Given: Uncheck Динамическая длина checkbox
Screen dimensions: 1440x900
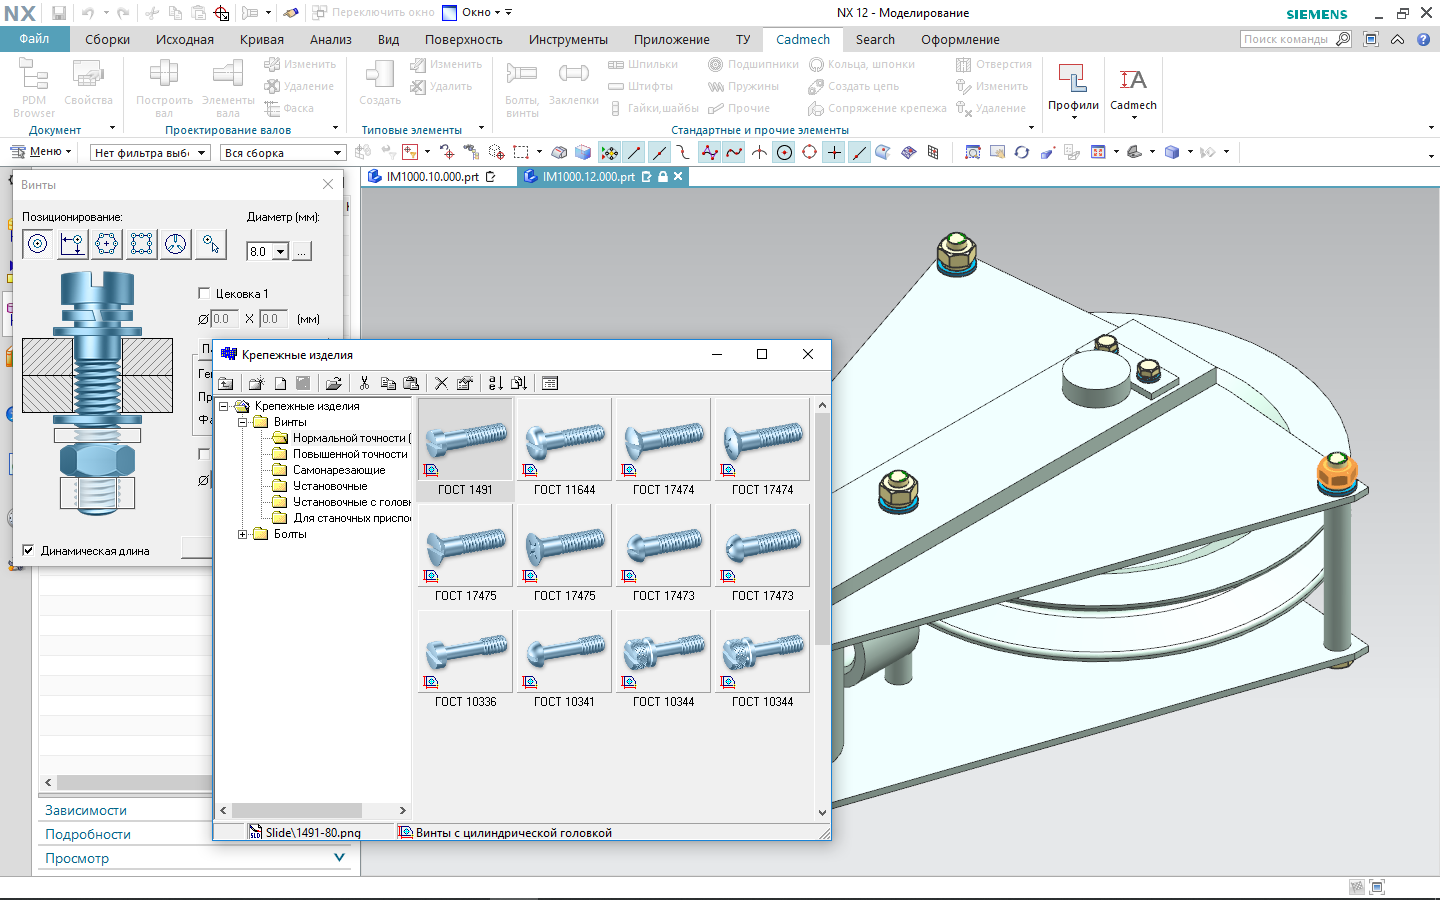Looking at the screenshot, I should coord(29,550).
